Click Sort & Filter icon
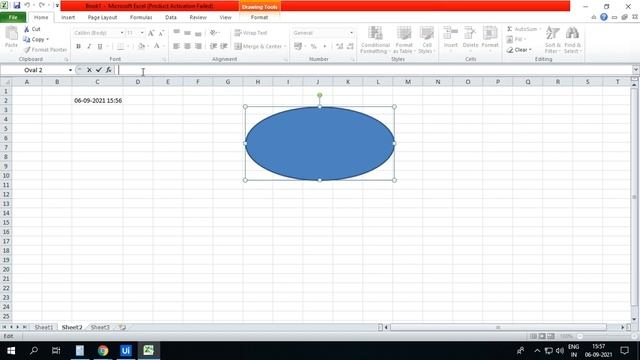This screenshot has height=360, width=640. 553,33
